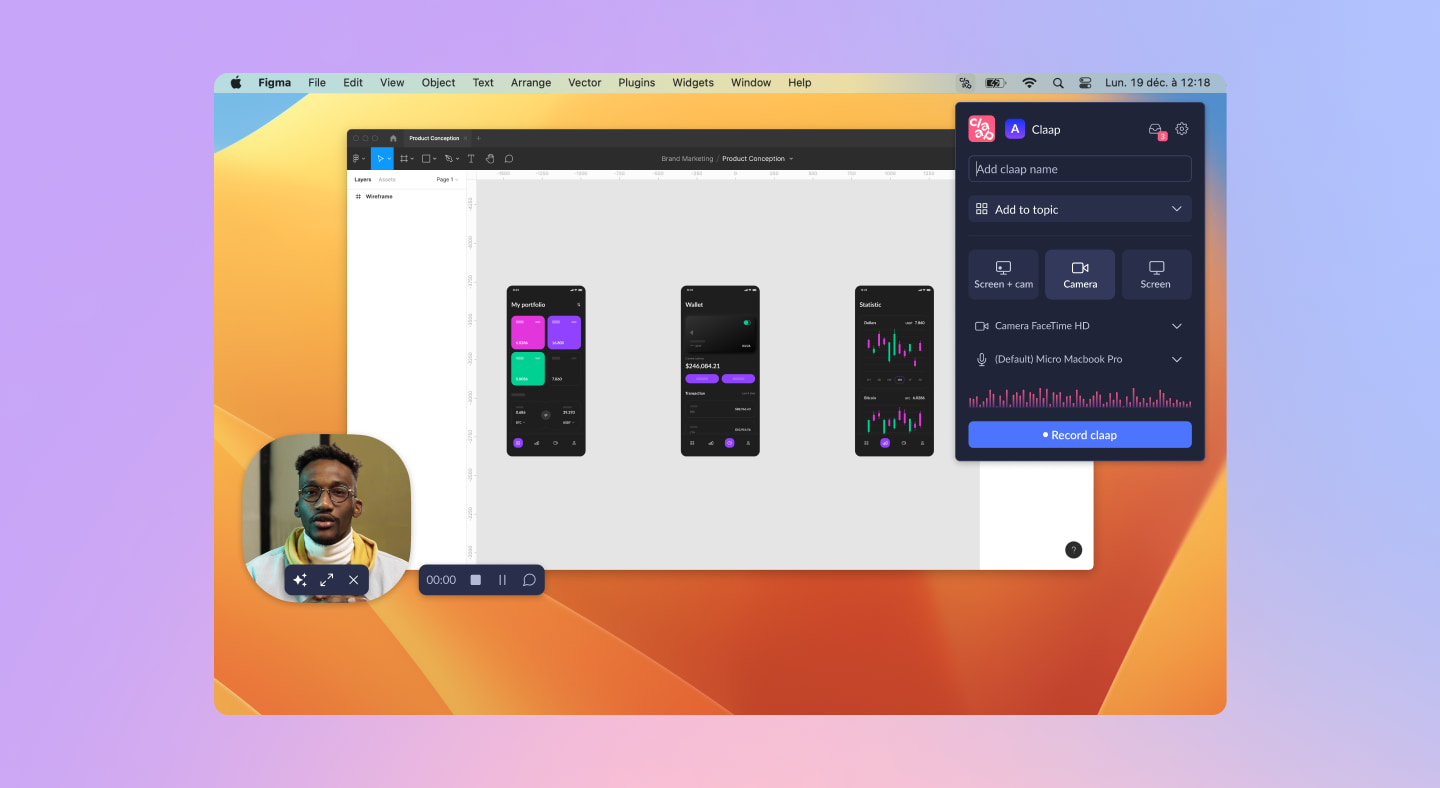Open the Micro Macbook Pro microphone dropdown
1440x788 pixels.
(1080, 359)
